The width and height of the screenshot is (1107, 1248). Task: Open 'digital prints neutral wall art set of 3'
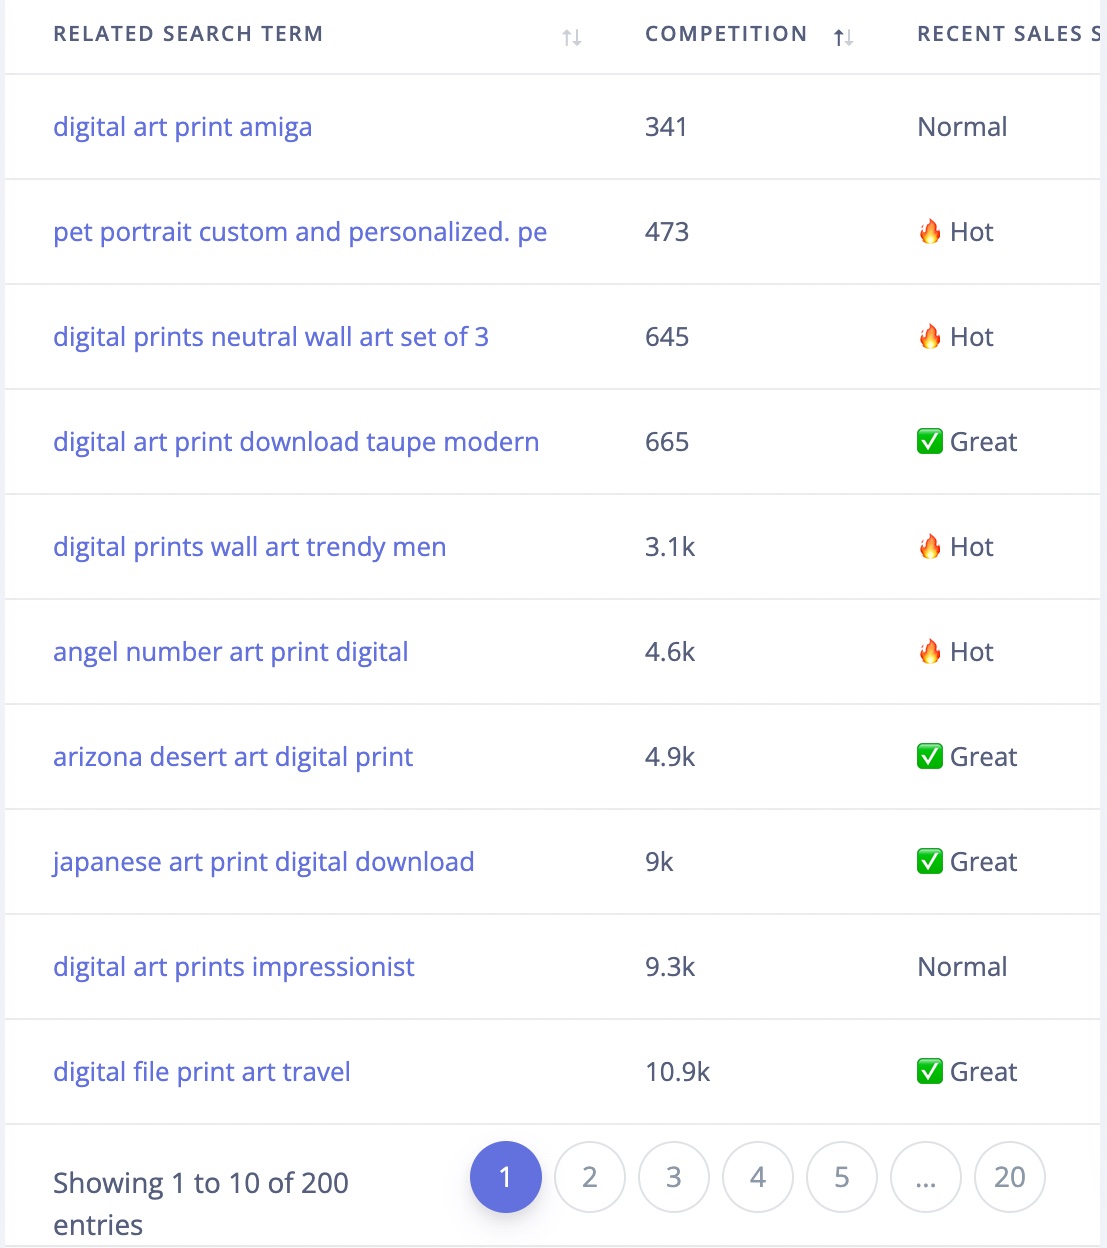[x=271, y=337]
